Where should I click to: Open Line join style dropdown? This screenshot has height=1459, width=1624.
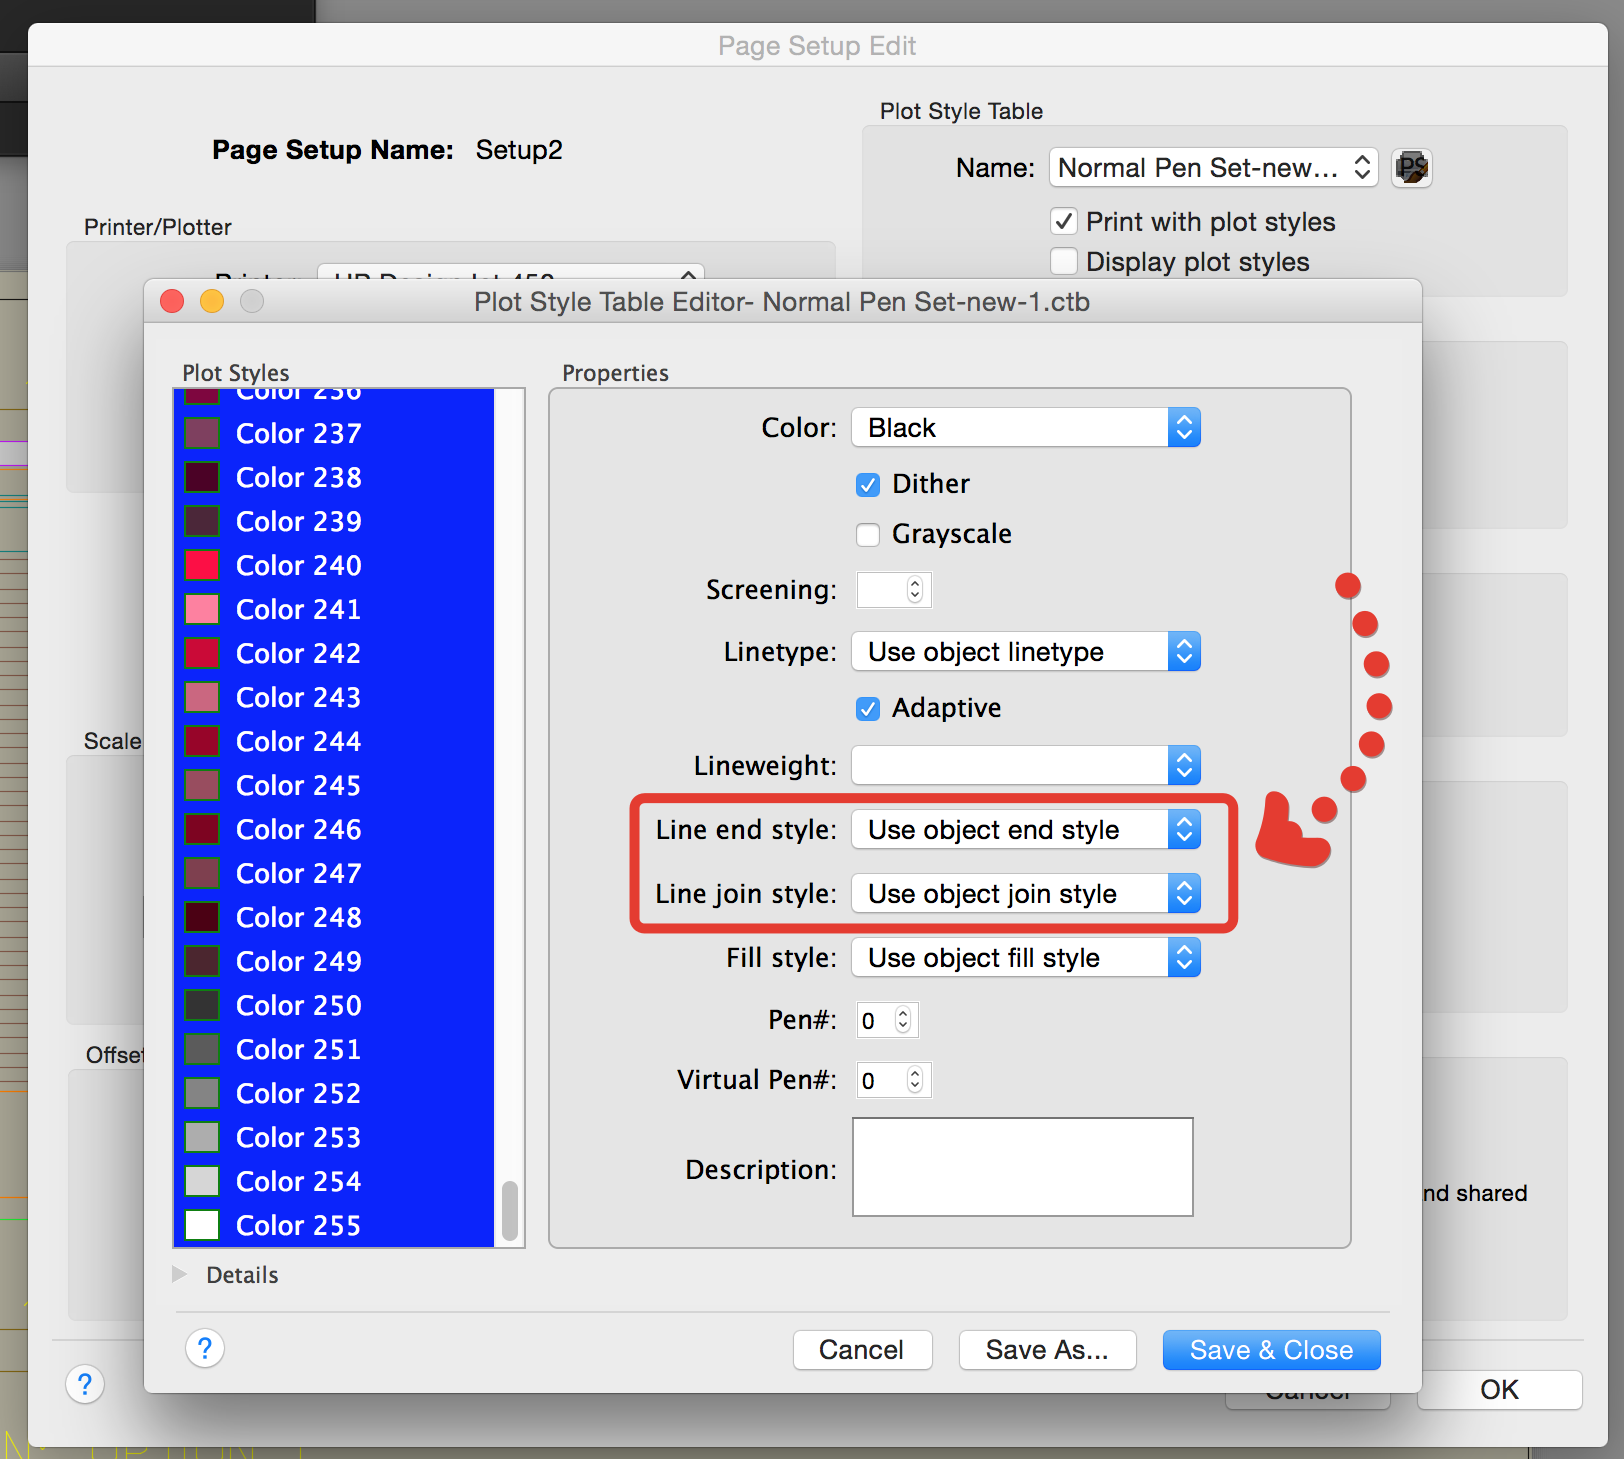point(1026,894)
